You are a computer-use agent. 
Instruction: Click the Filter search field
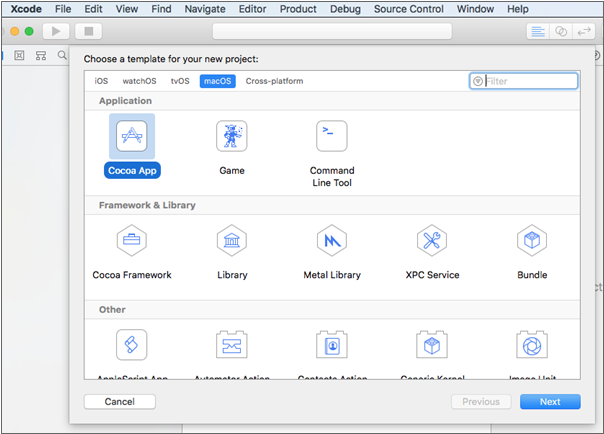[x=530, y=81]
